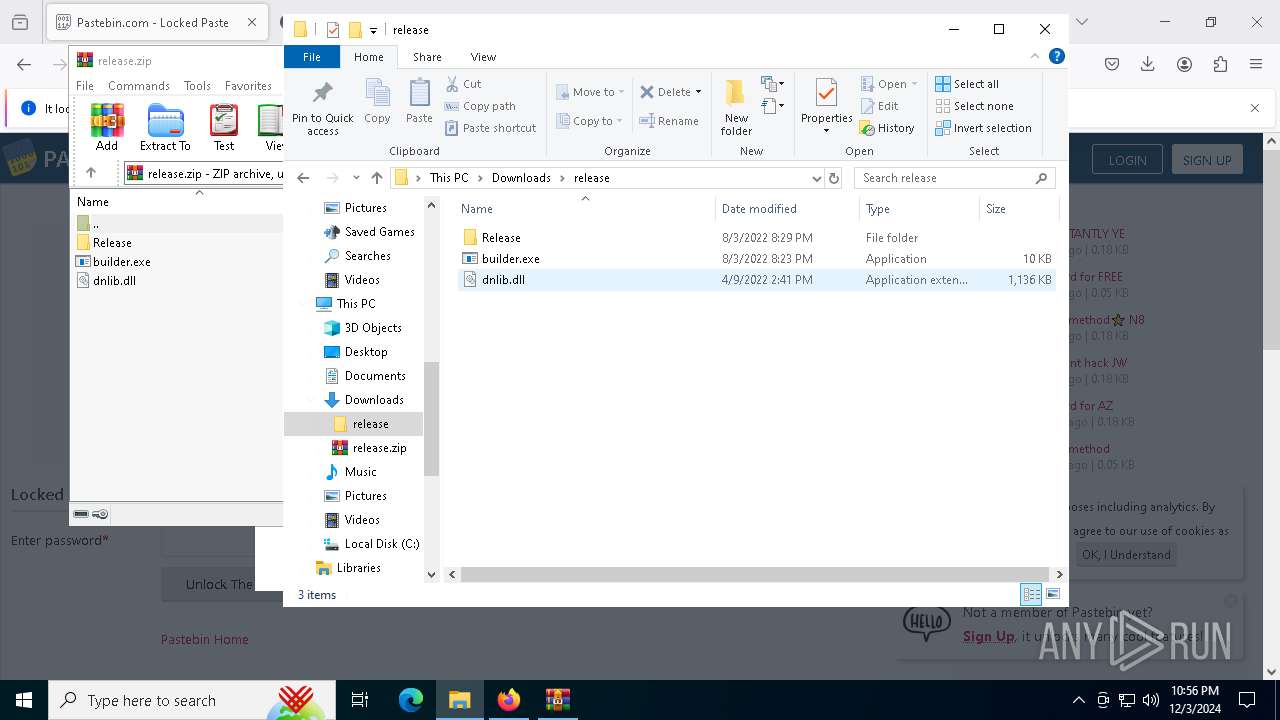Open WinRAR Commands menu
This screenshot has width=1280, height=720.
pos(139,86)
